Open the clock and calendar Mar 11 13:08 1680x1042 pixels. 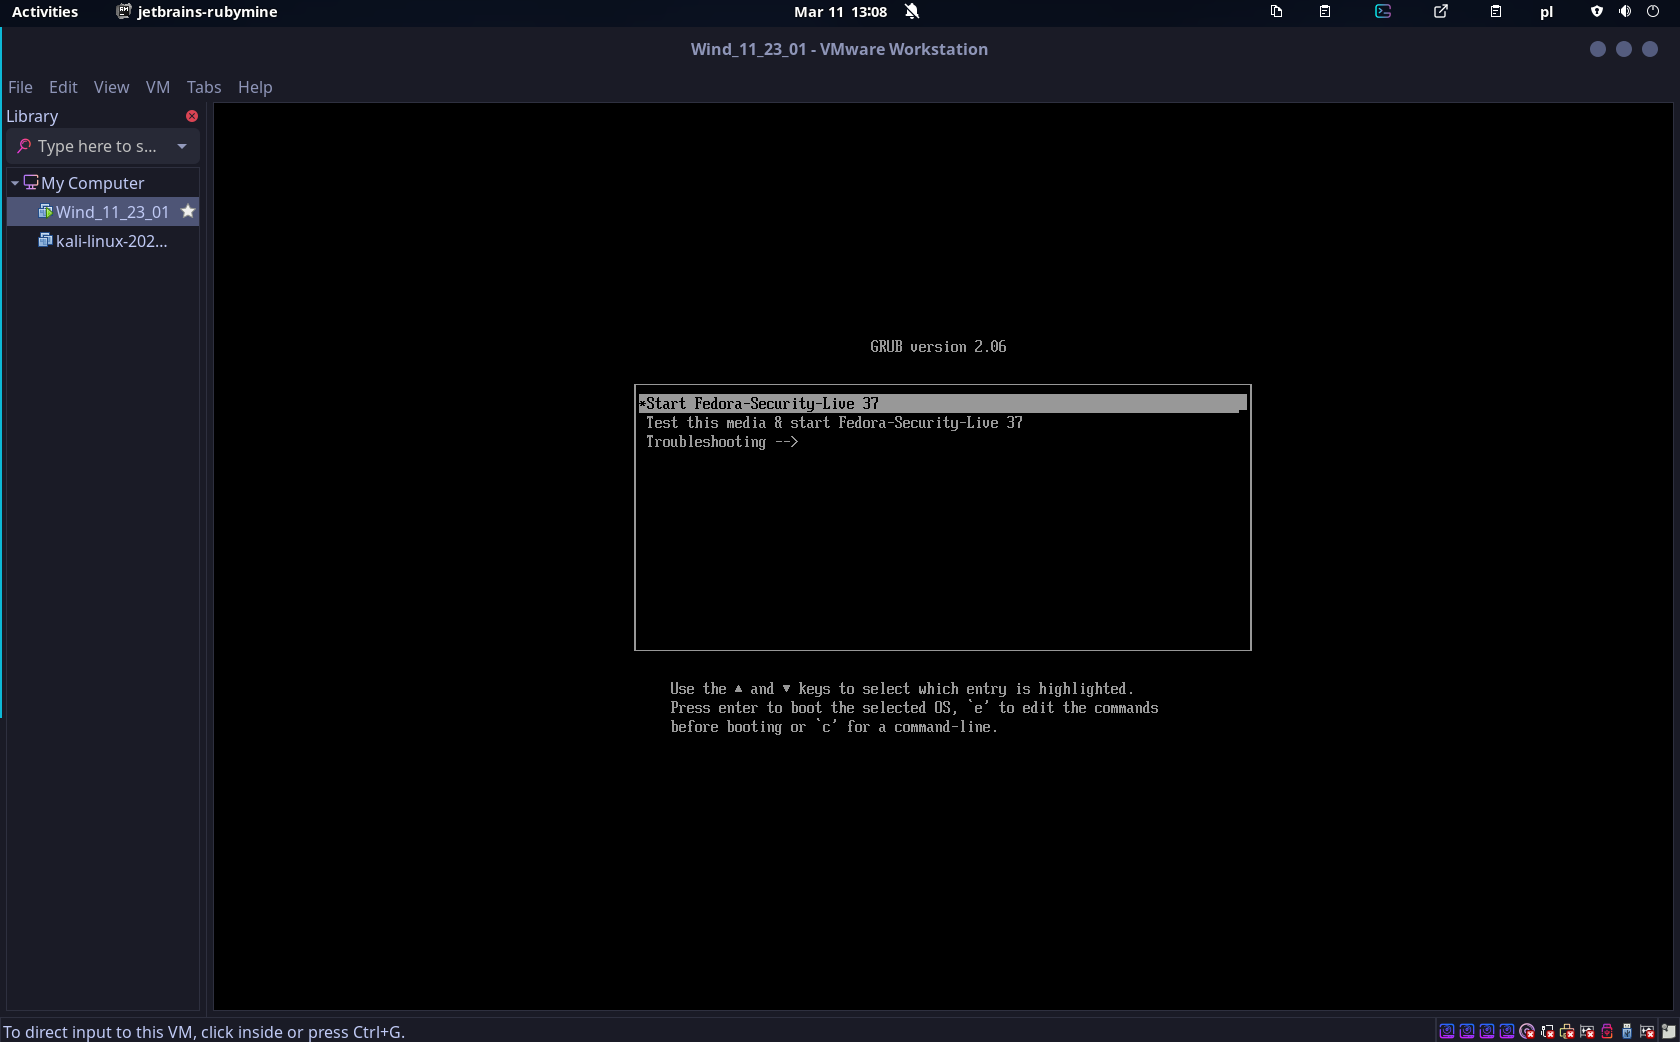(x=840, y=12)
